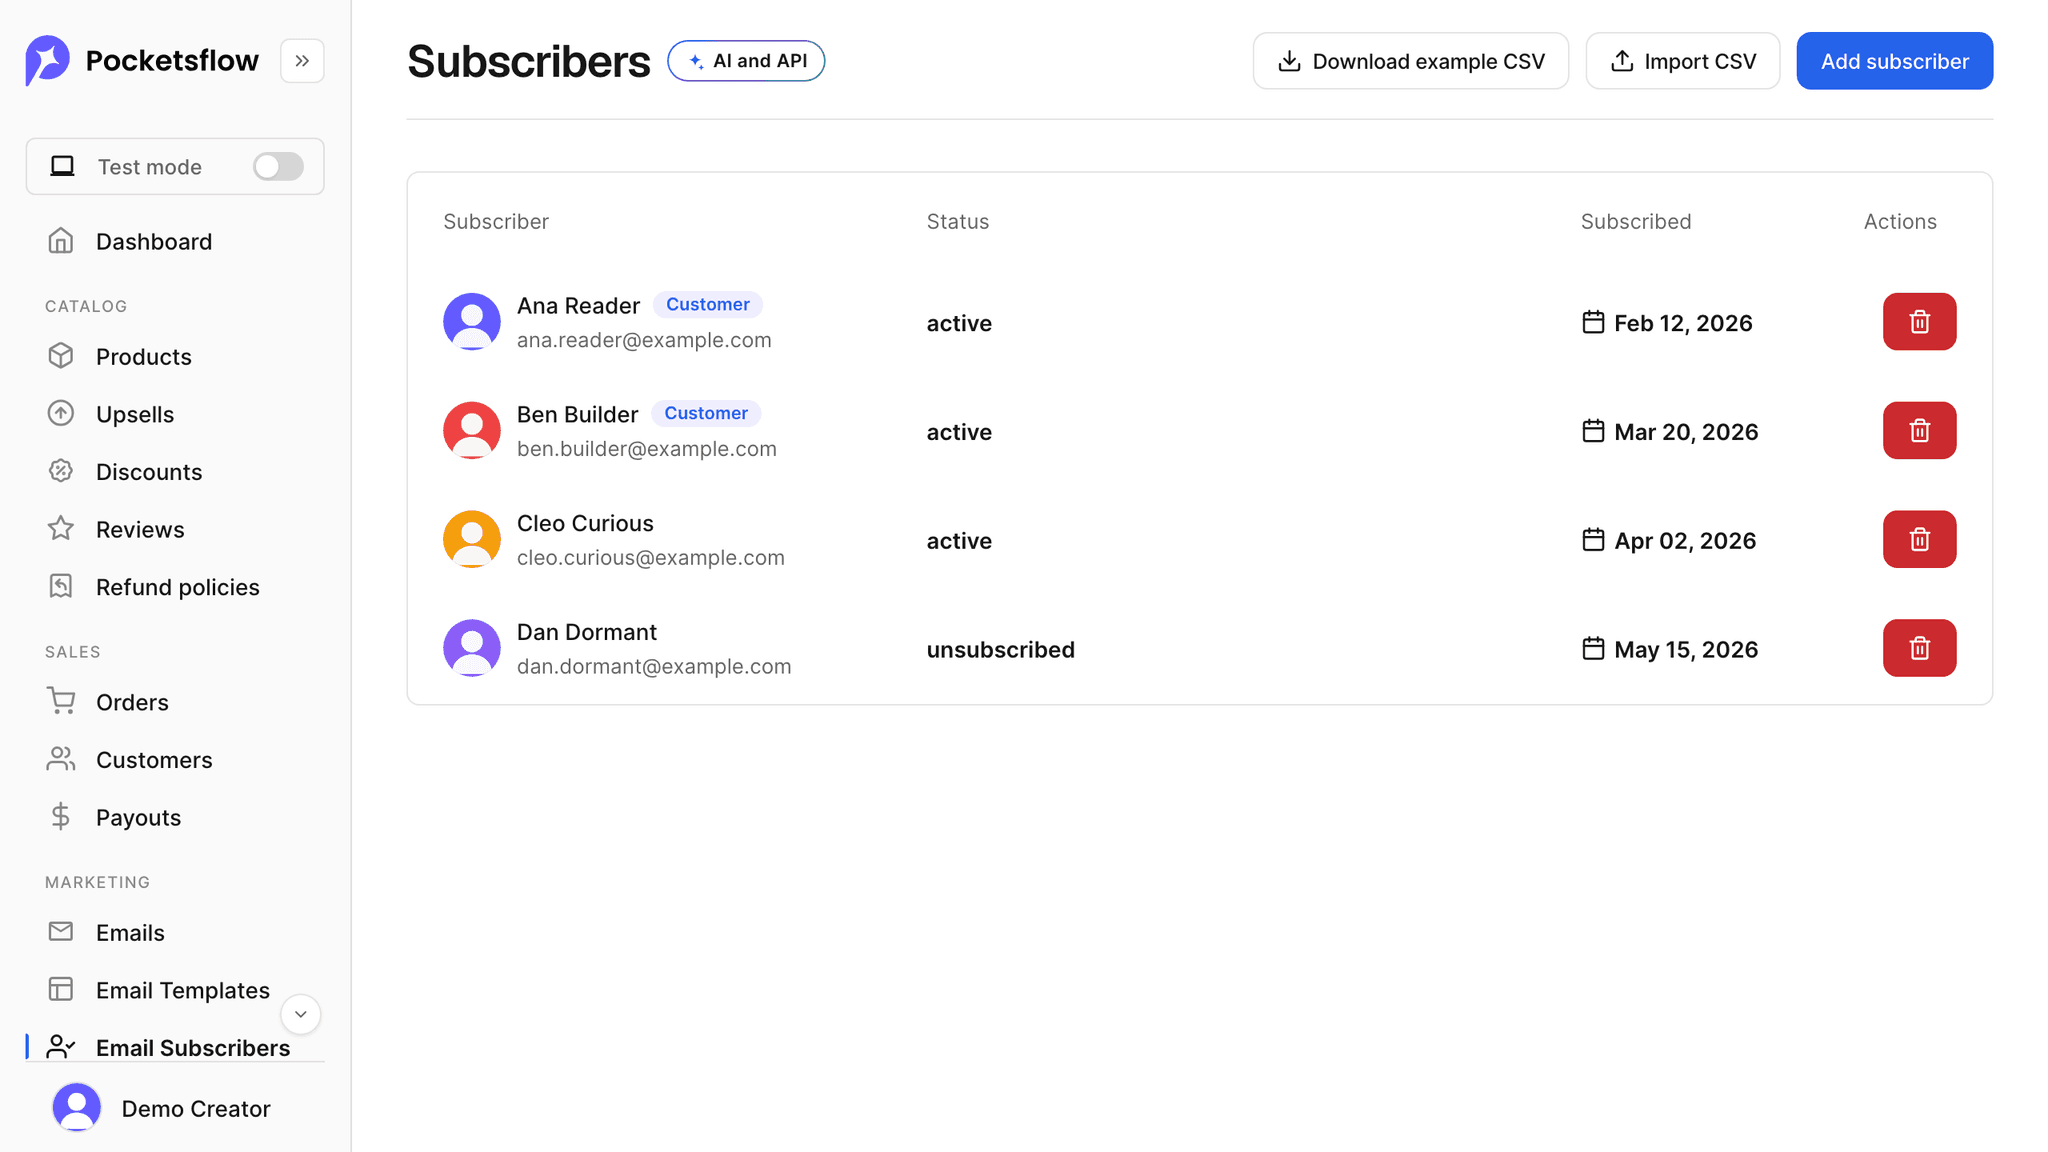Screen dimensions: 2048x1152
Task: Delete subscriber Ben Builder
Action: pos(1919,431)
